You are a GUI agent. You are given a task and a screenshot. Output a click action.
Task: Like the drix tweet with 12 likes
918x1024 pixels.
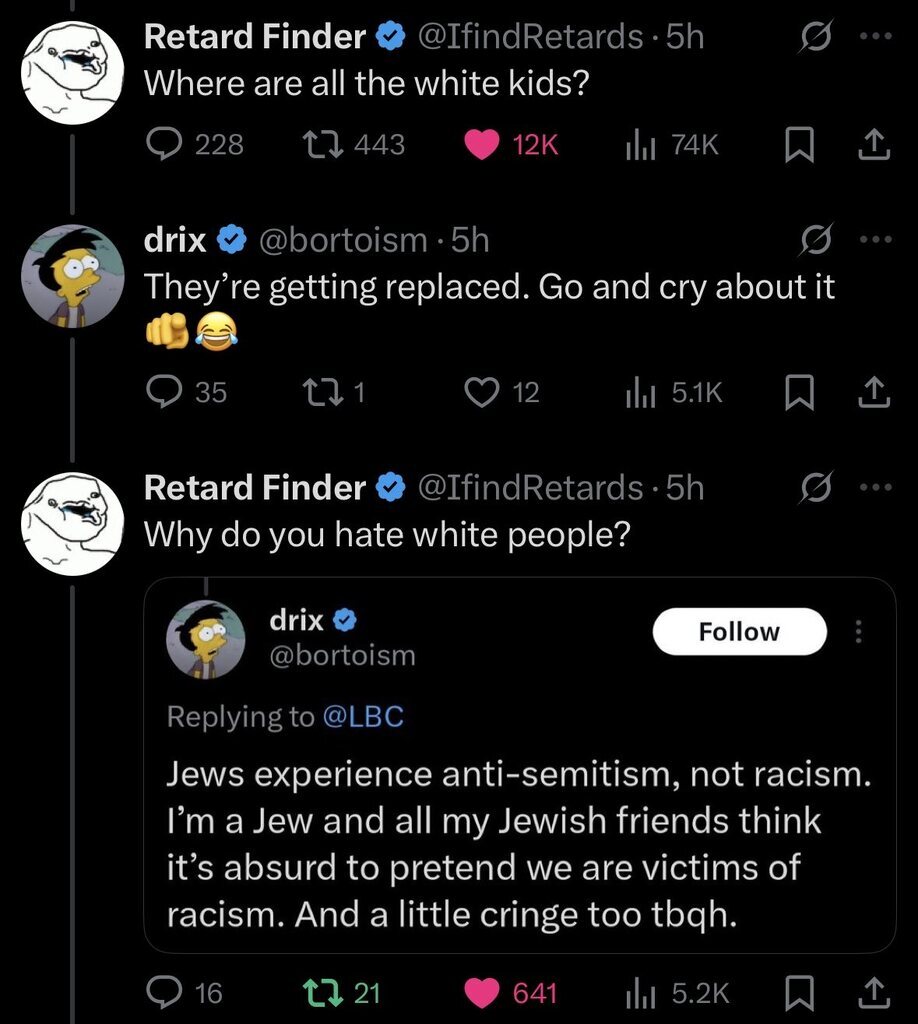483,393
